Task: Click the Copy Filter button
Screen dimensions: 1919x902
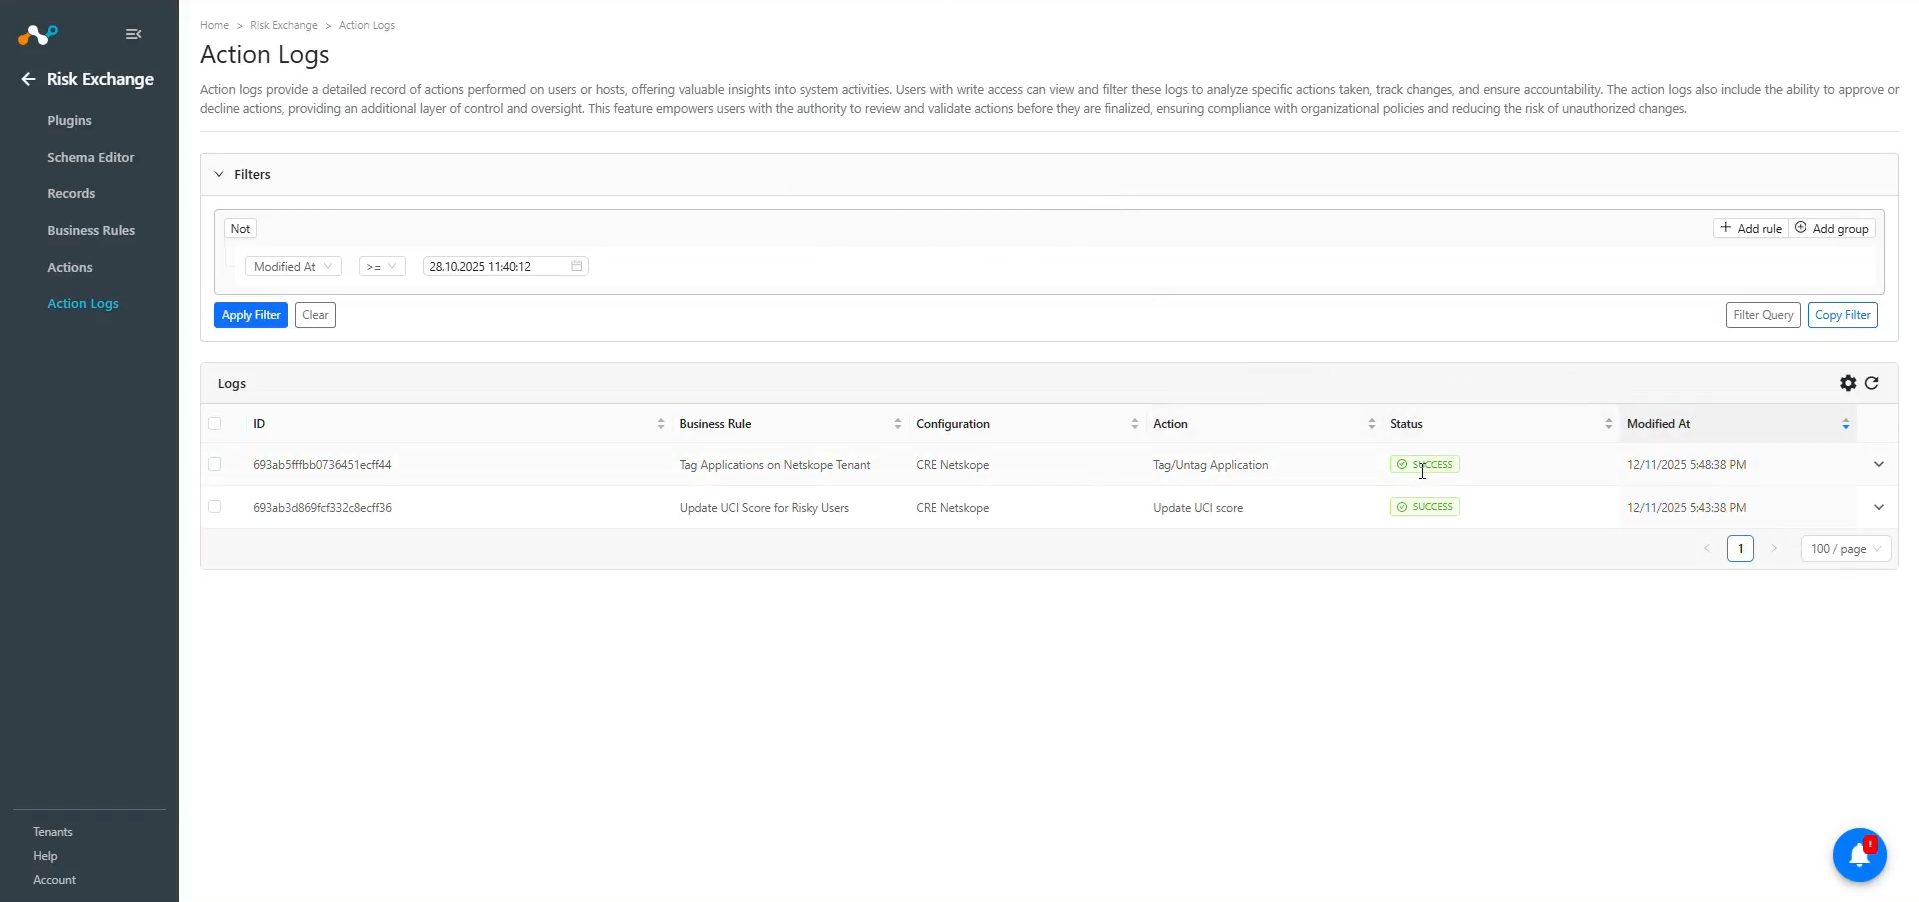Action: [1843, 315]
